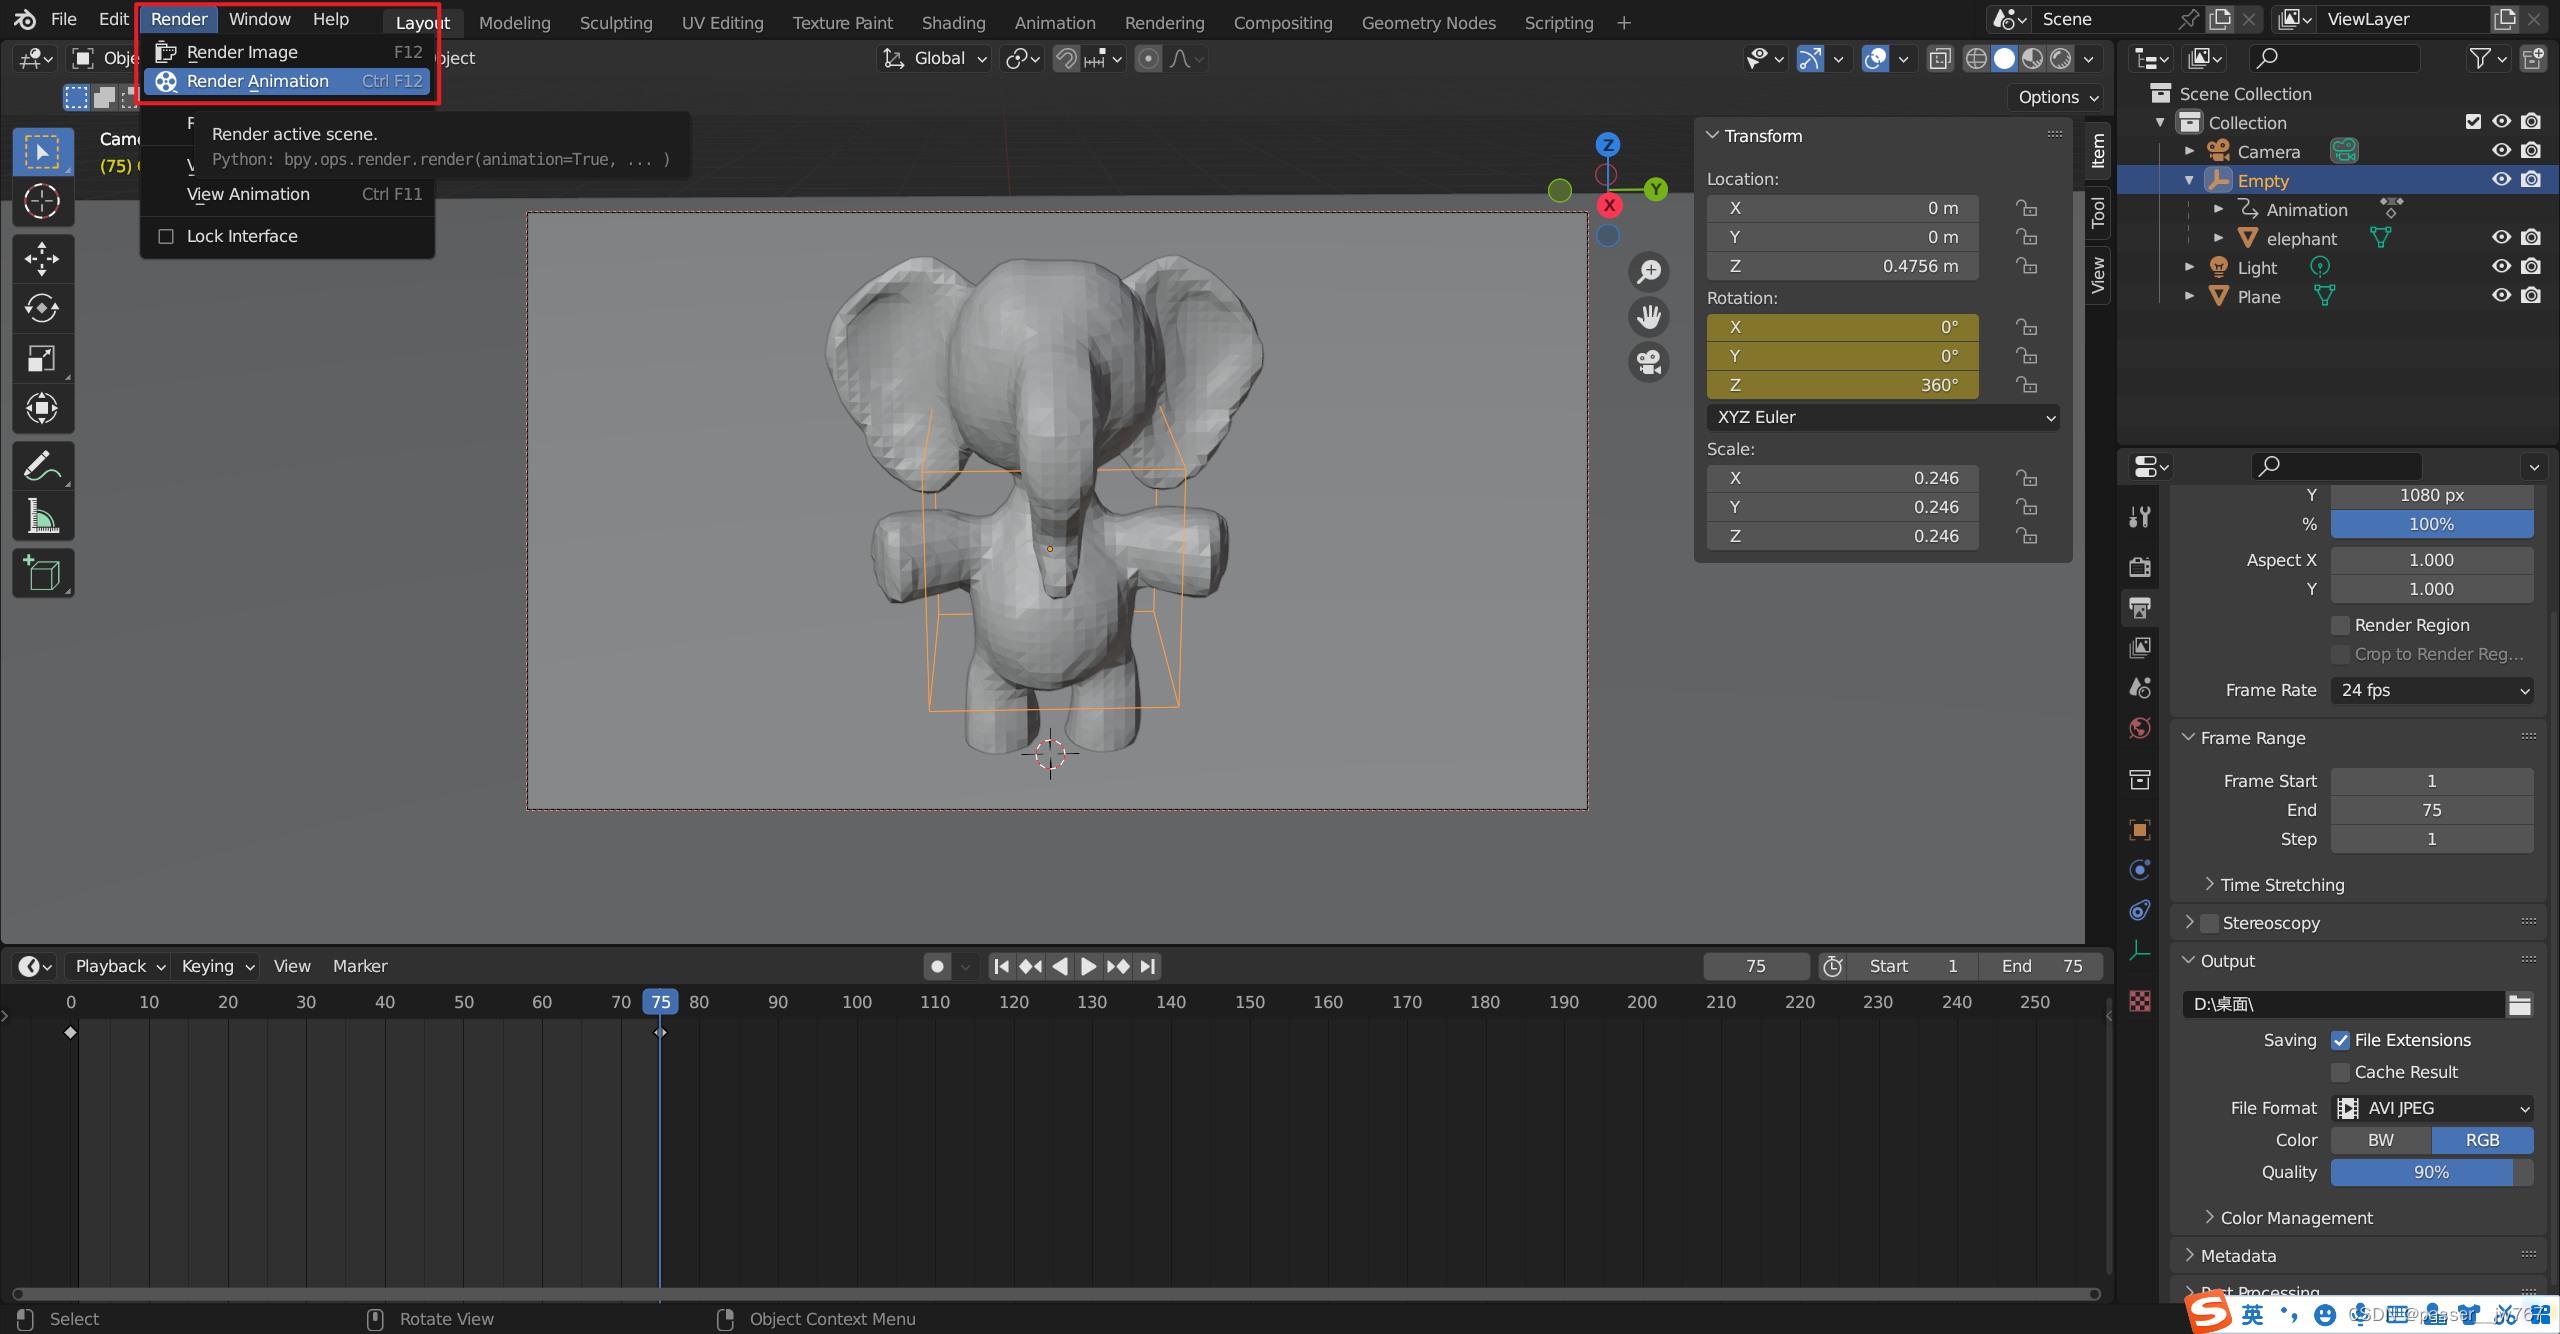Select the Rotate tool
This screenshot has height=1334, width=2560.
41,309
